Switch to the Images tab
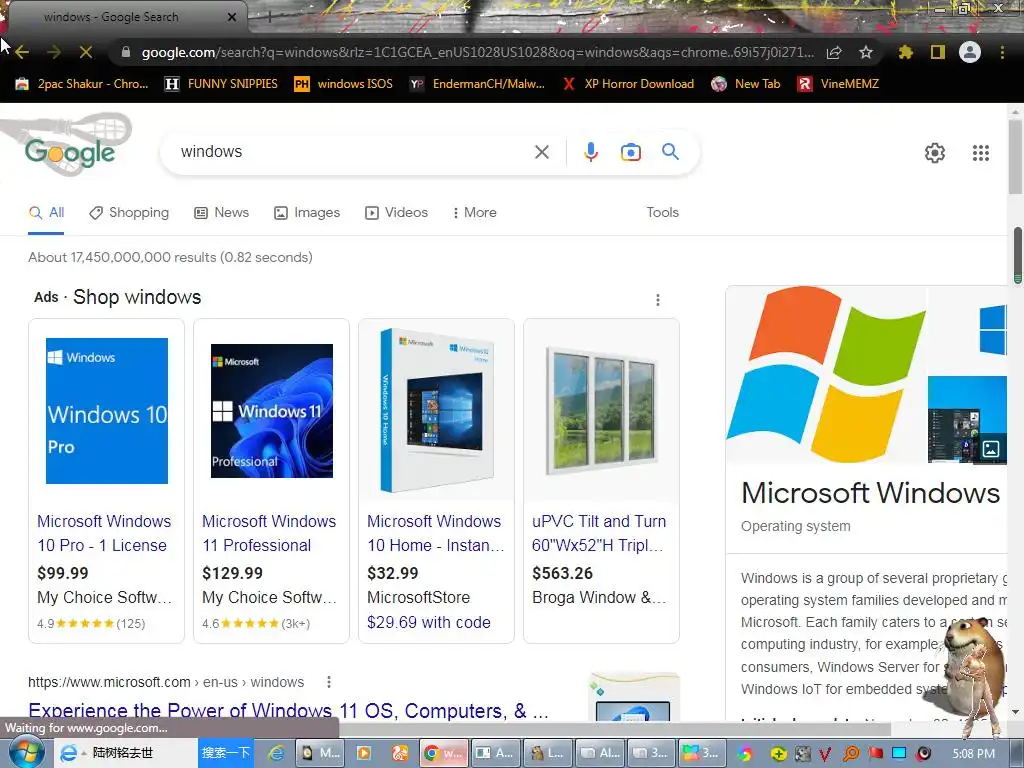 (307, 213)
